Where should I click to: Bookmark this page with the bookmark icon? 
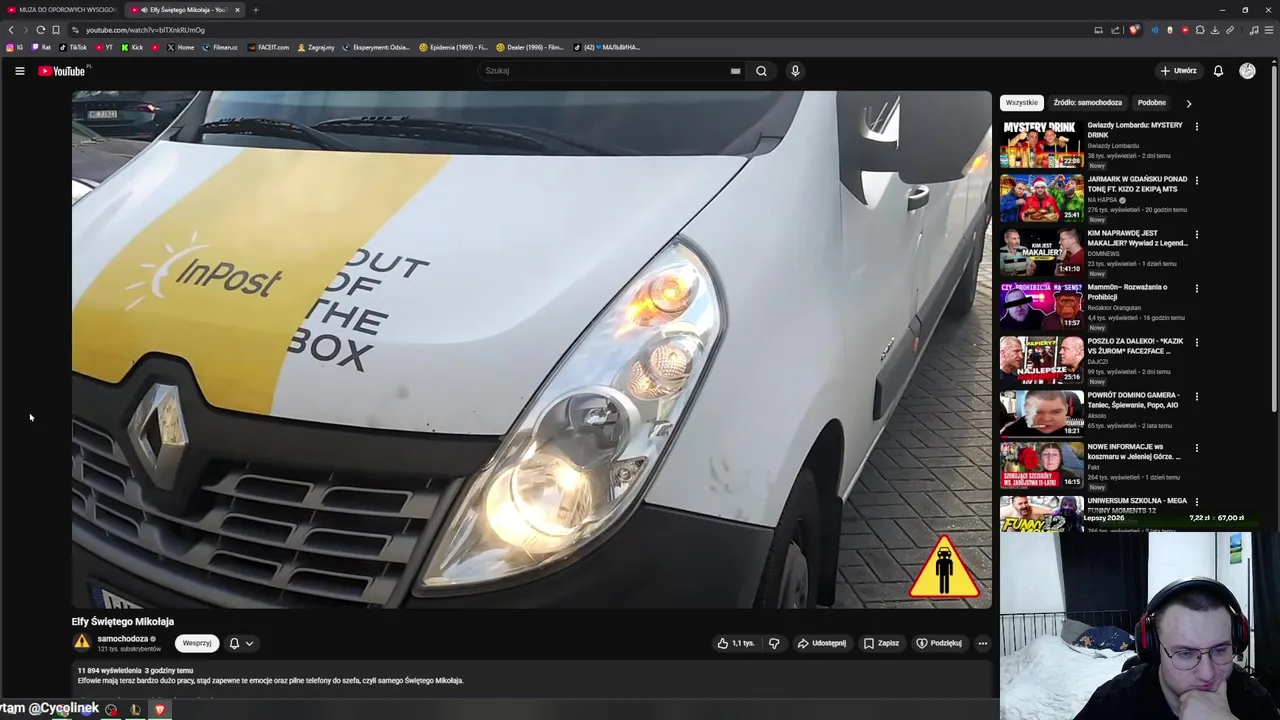[x=56, y=30]
